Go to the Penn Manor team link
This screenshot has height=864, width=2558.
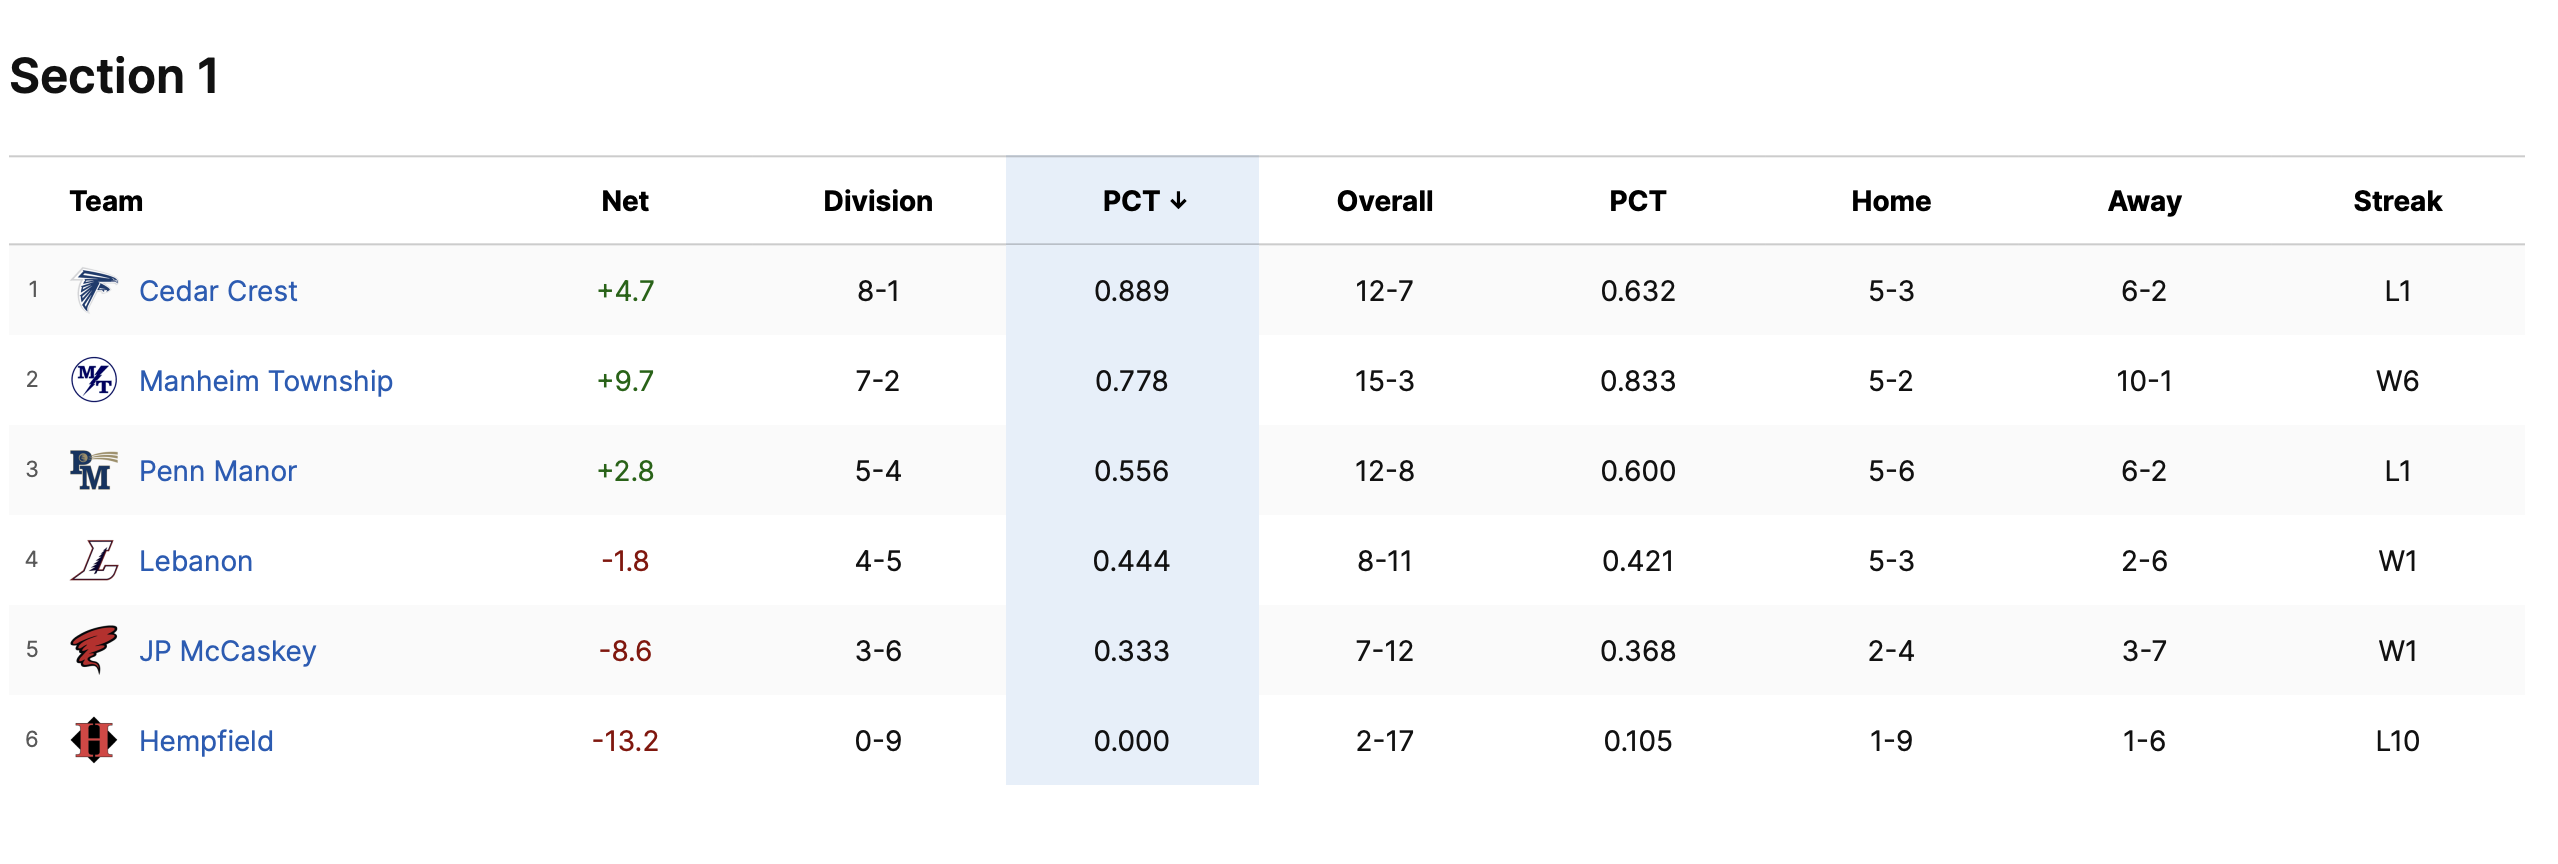click(x=218, y=471)
